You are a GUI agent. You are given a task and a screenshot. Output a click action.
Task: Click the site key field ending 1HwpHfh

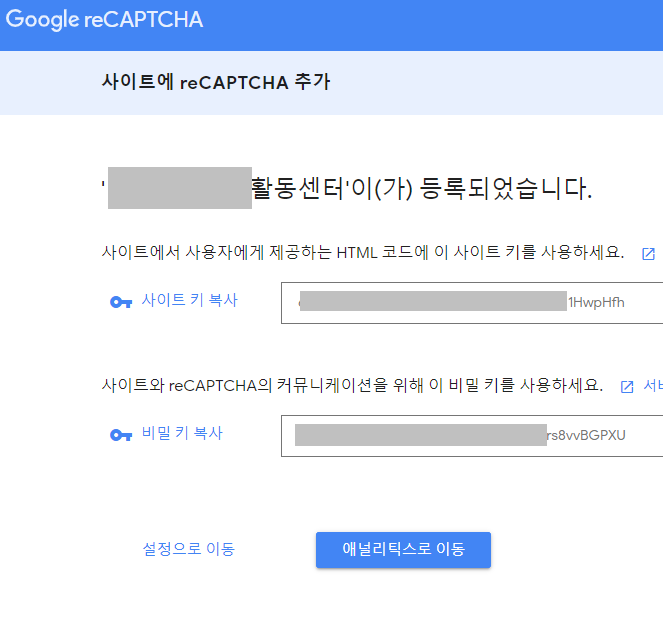tap(472, 303)
